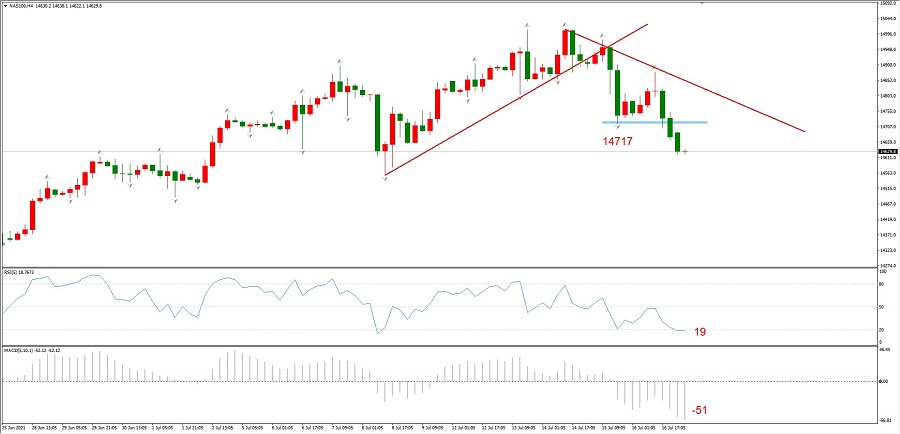900x434 pixels.
Task: Click the 0.00 MACD zero level label
Action: 883,381
